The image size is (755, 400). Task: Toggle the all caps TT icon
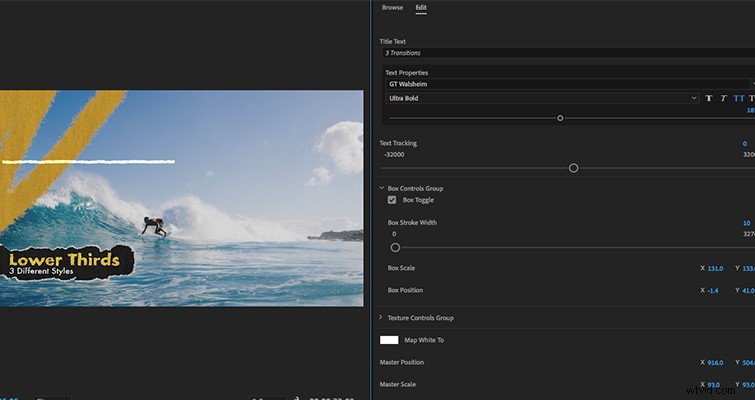point(738,98)
